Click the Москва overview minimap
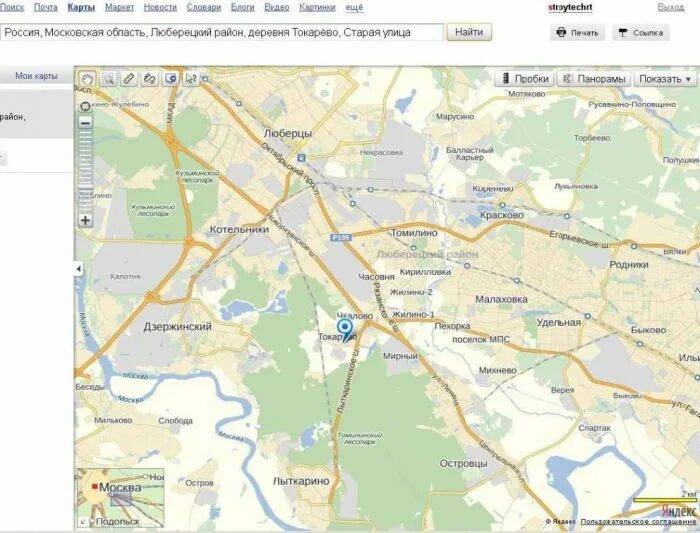This screenshot has width=700, height=533. click(x=121, y=498)
